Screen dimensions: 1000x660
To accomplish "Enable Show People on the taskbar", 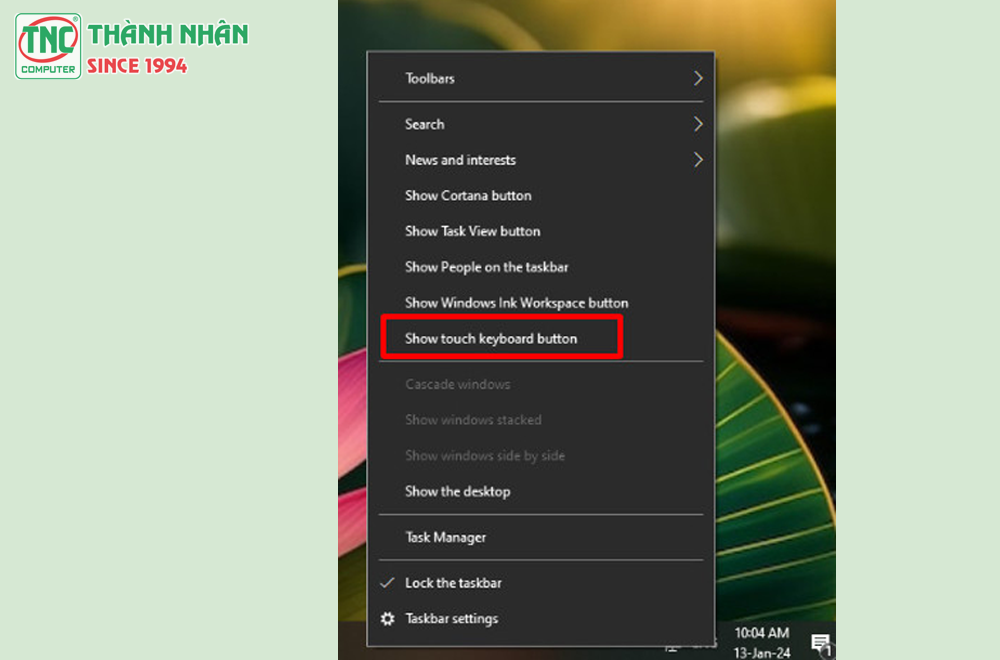I will [x=541, y=267].
